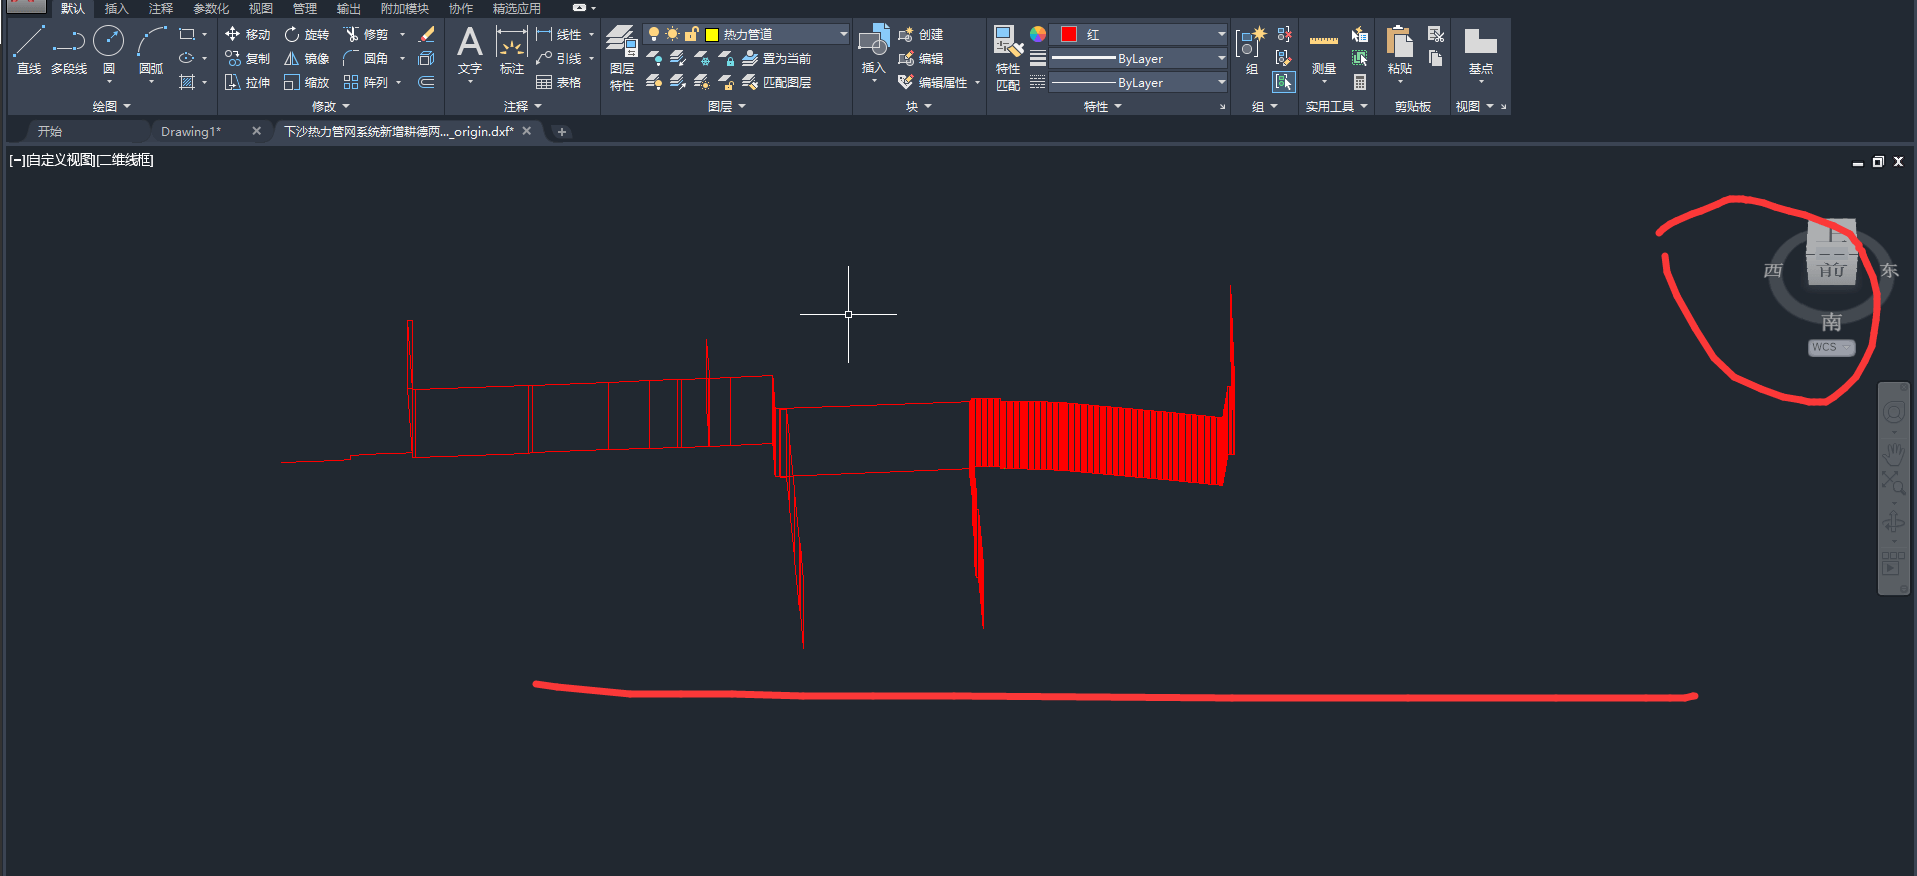
Task: Toggle the layer lock padlock icon
Action: click(691, 34)
